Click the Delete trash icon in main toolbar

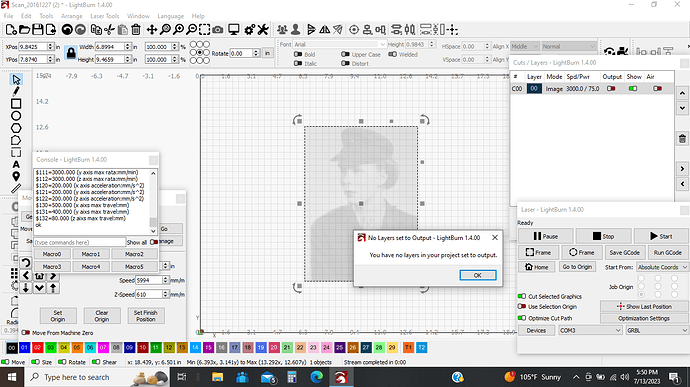tap(136, 30)
